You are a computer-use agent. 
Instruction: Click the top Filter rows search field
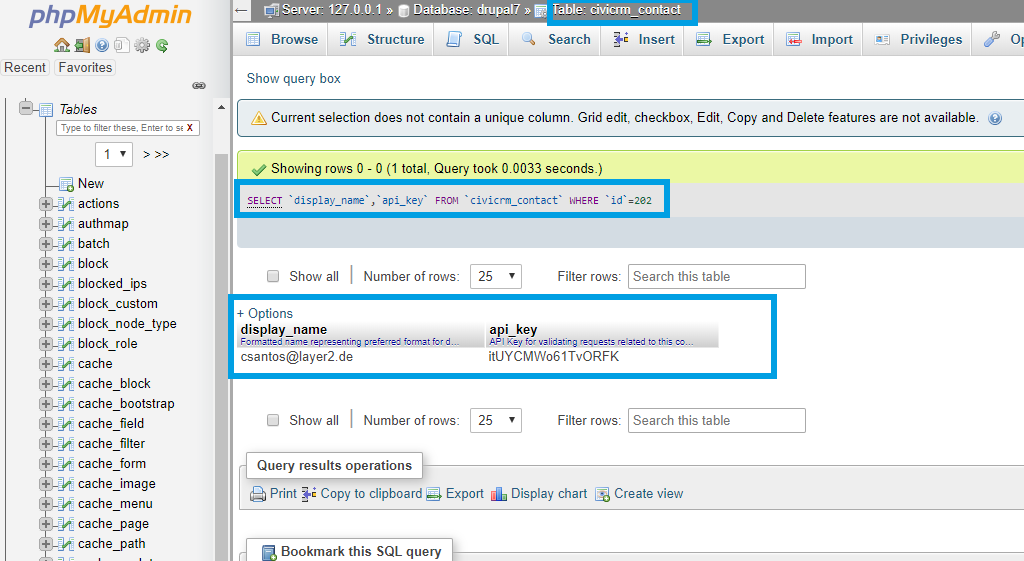716,277
